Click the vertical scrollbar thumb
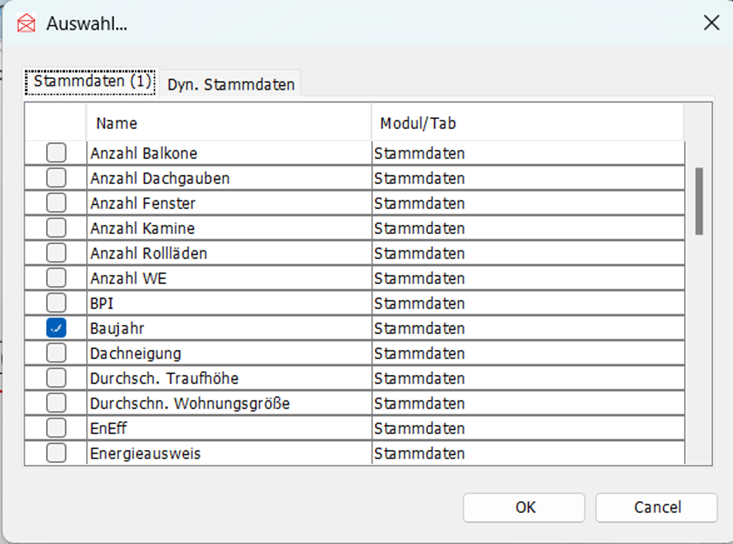Screen dimensions: 733x544 click(x=699, y=200)
